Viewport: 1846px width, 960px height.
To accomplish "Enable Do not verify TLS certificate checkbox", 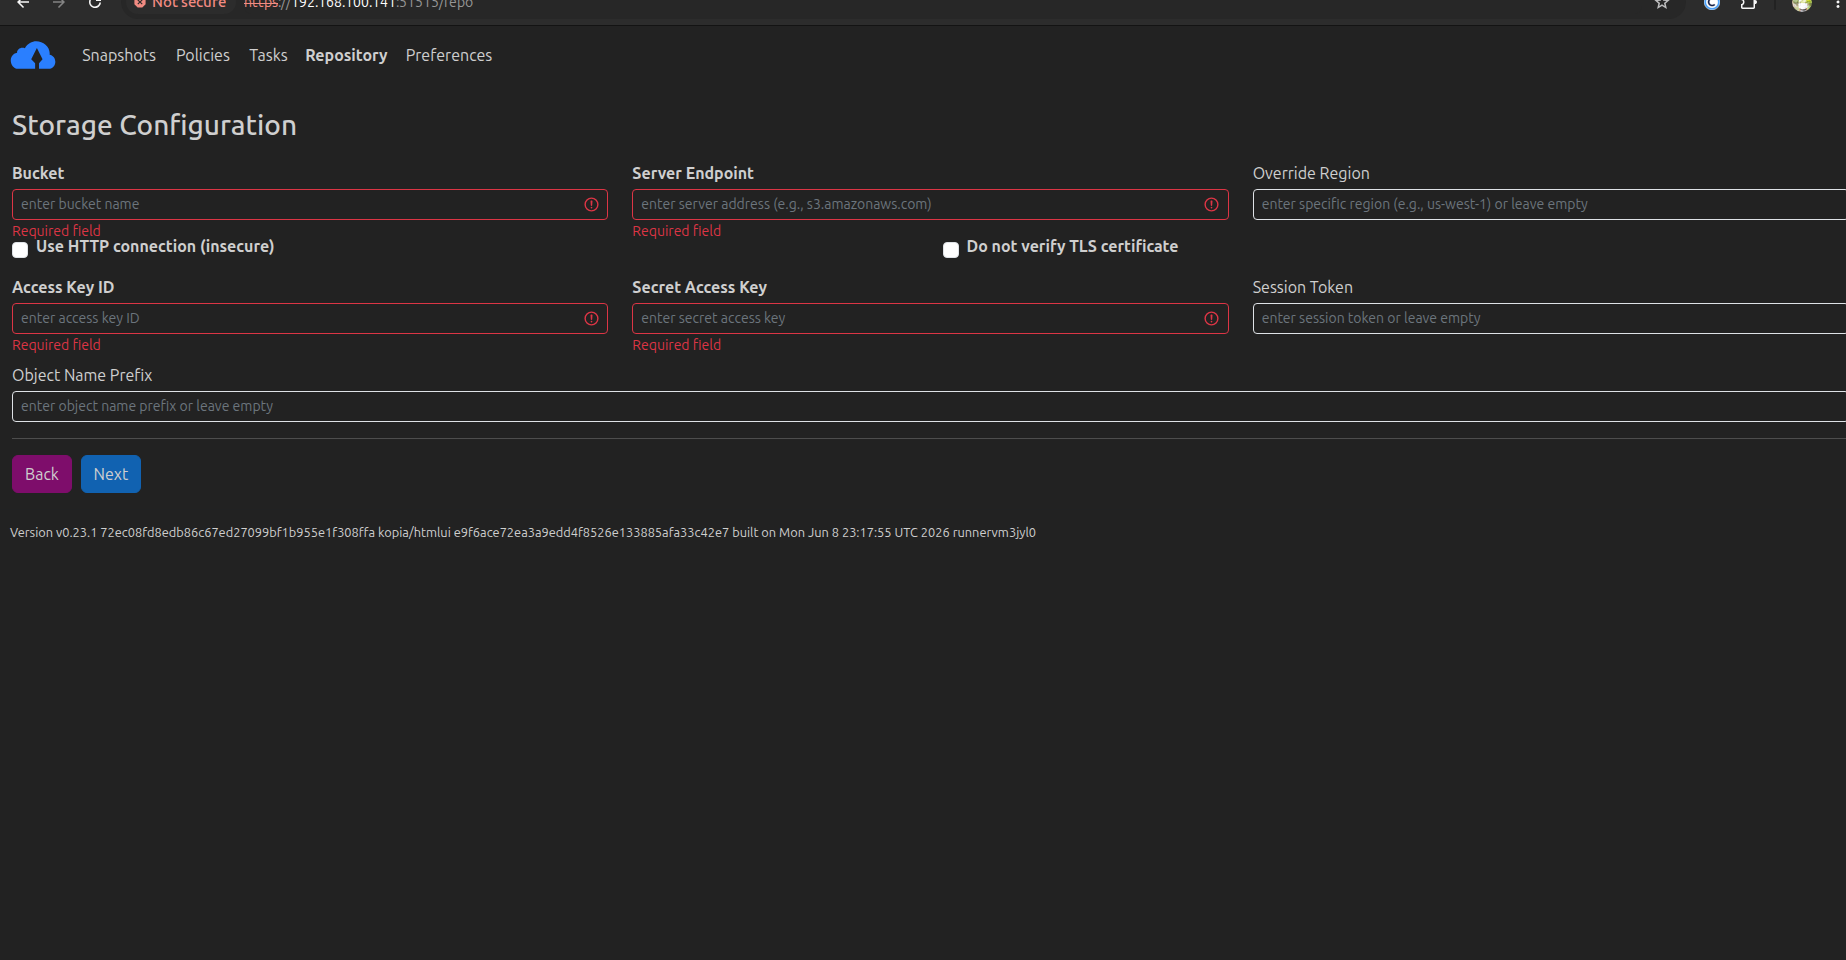I will 951,250.
